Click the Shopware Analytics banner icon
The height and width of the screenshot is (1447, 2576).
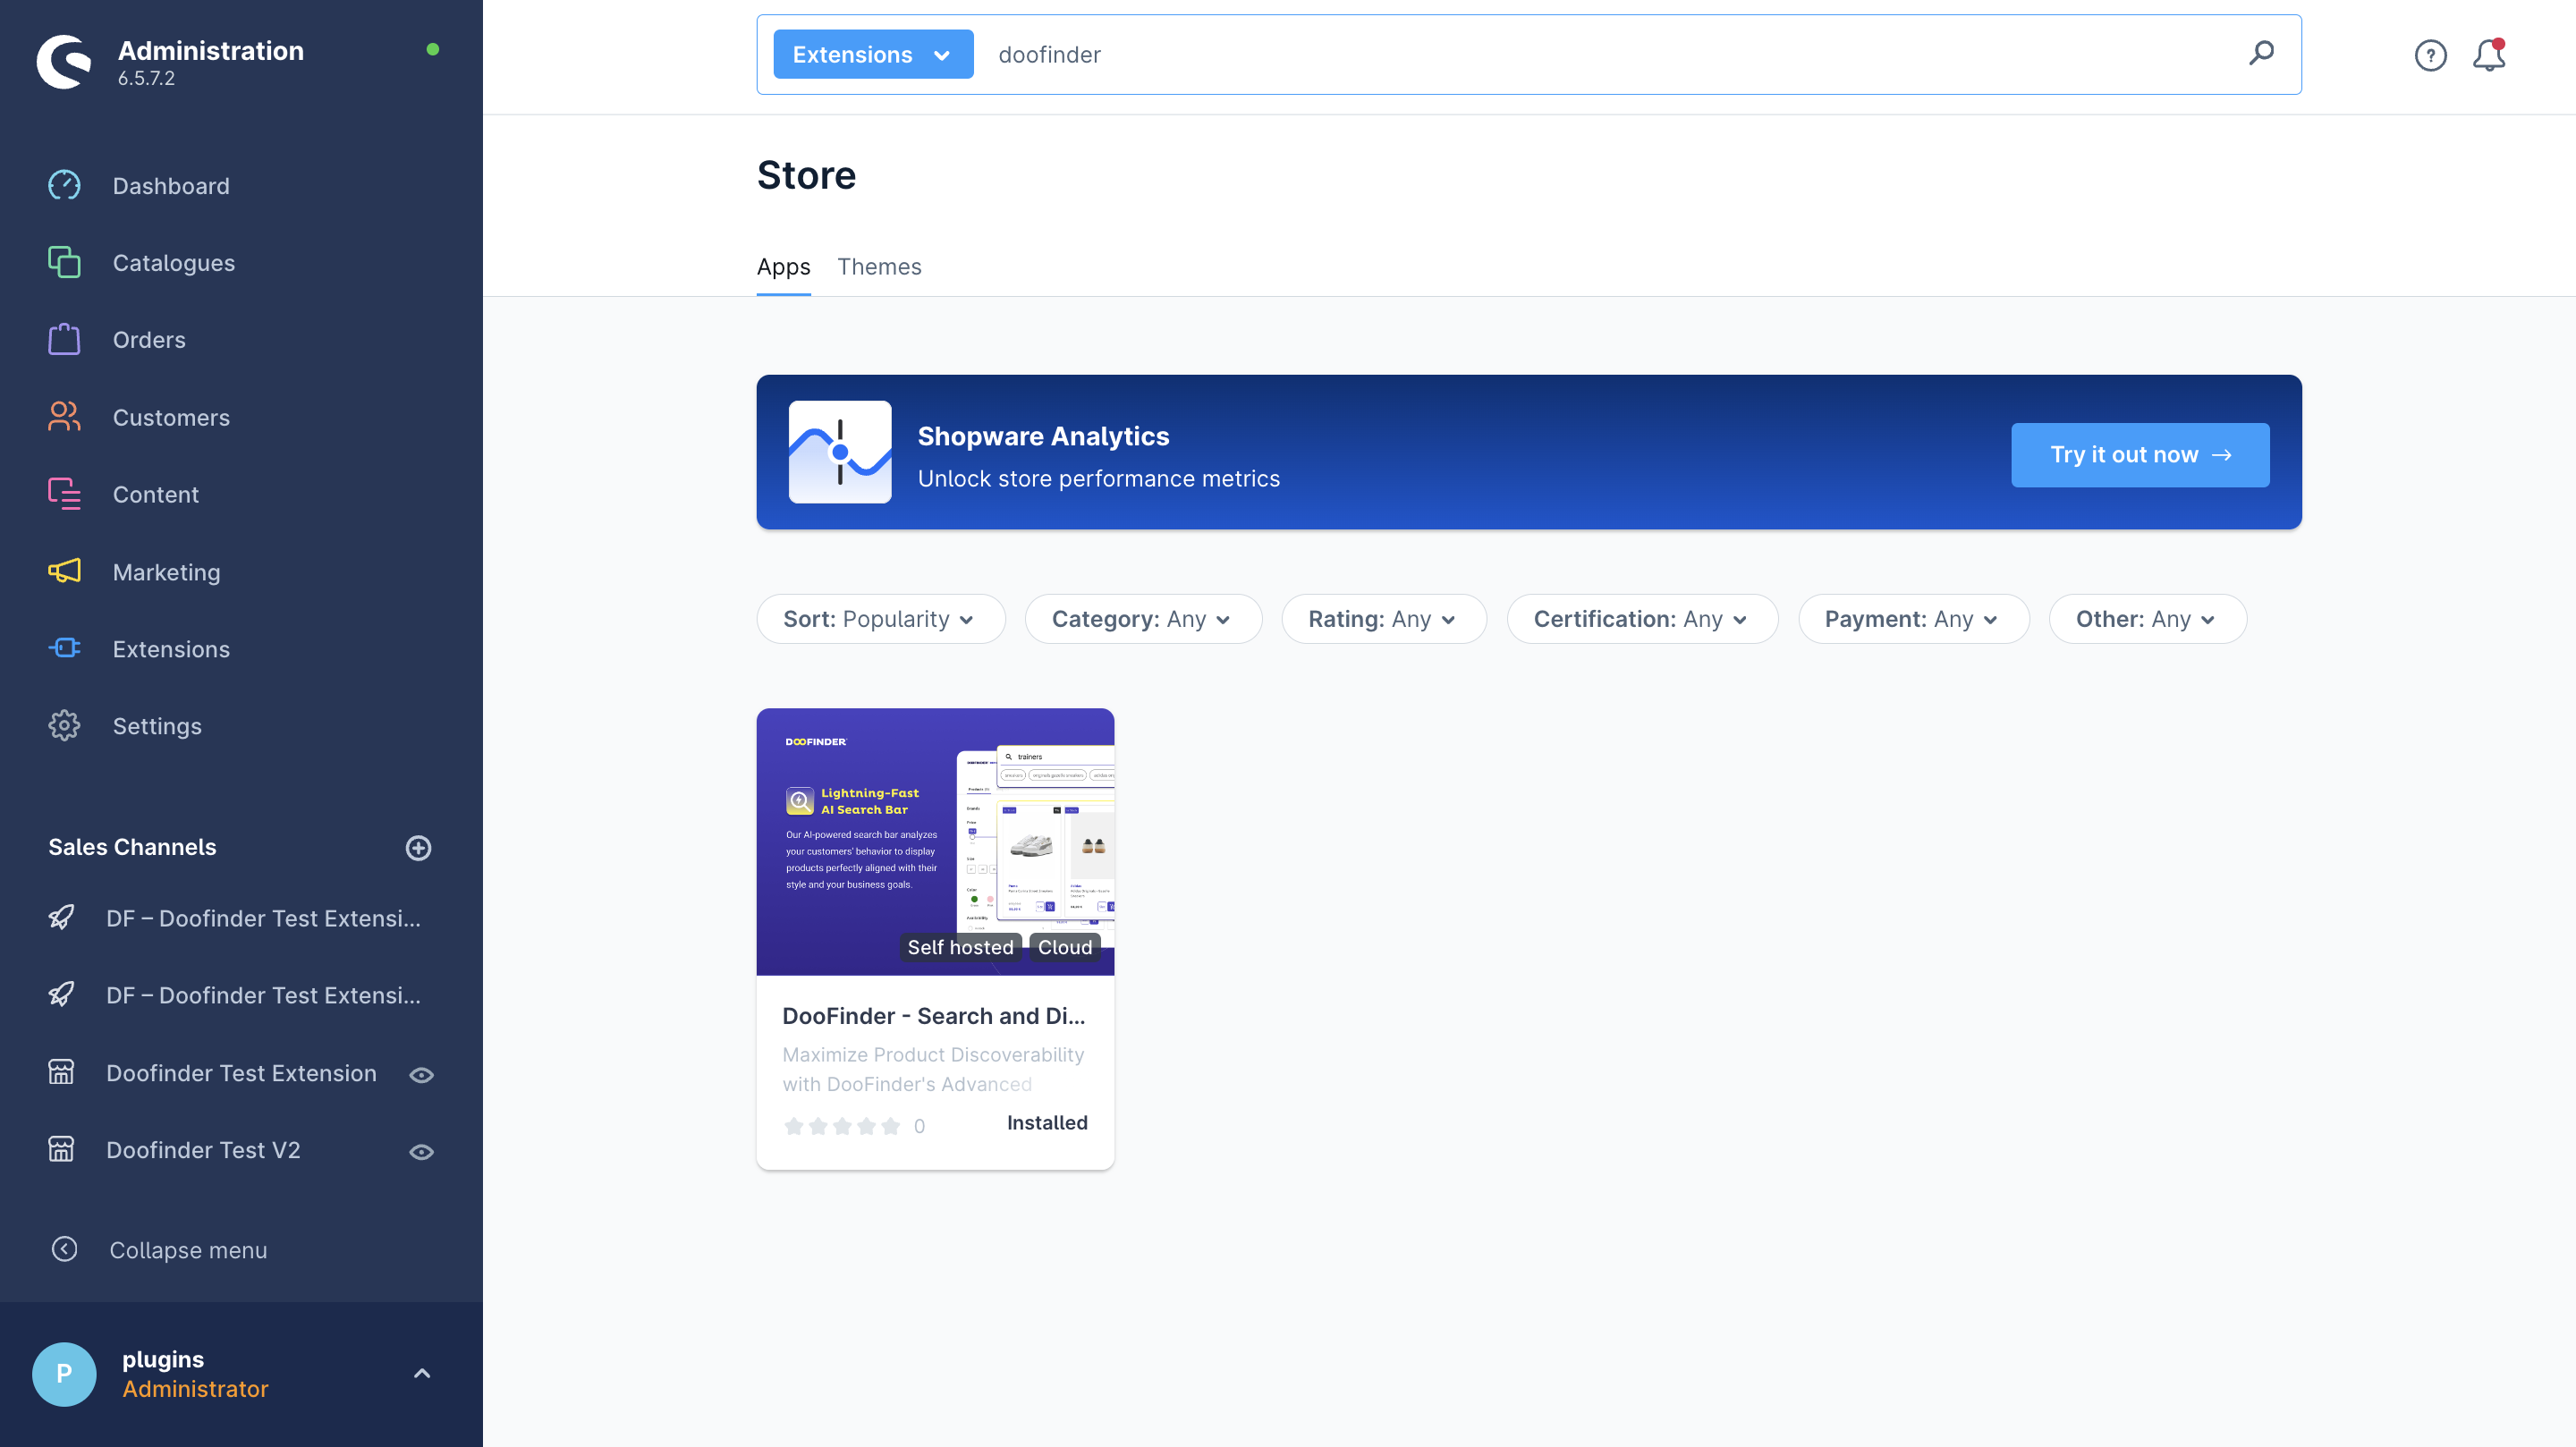point(840,452)
